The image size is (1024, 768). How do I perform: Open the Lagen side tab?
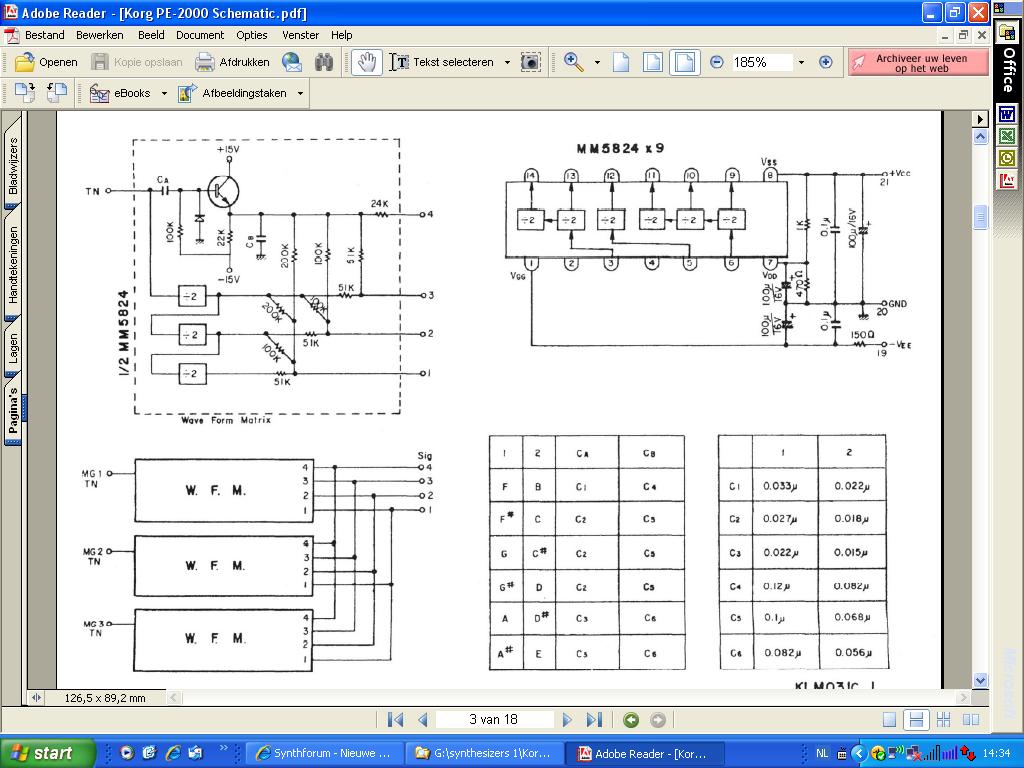(13, 347)
